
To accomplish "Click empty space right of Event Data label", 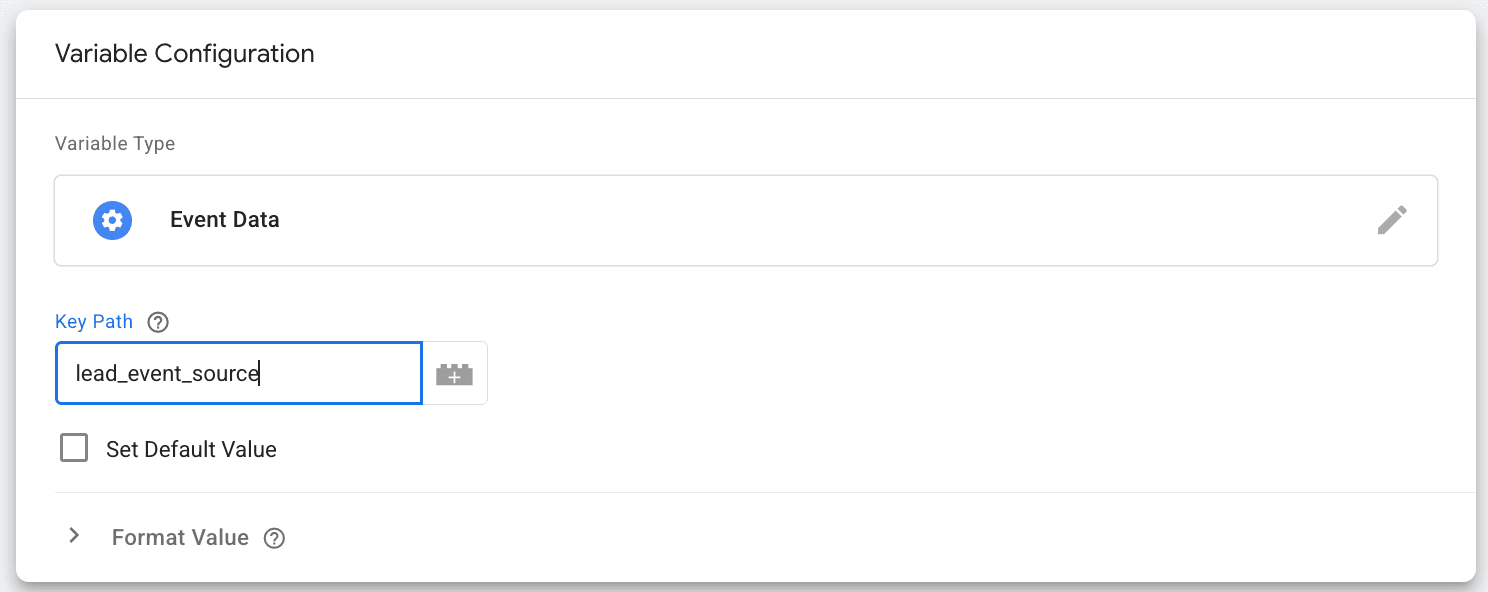I will (800, 220).
